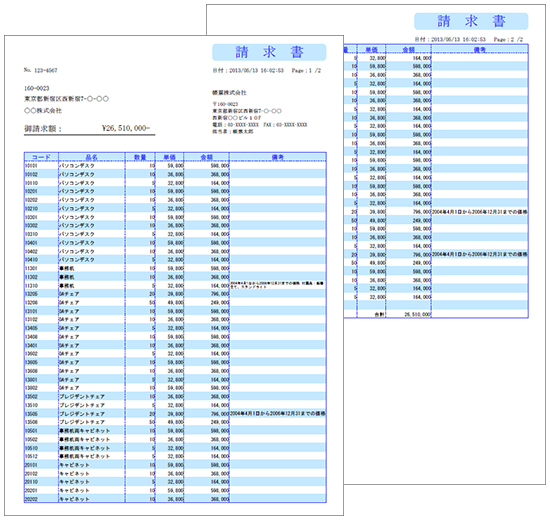Click the '御請求額：' label

pos(43,128)
